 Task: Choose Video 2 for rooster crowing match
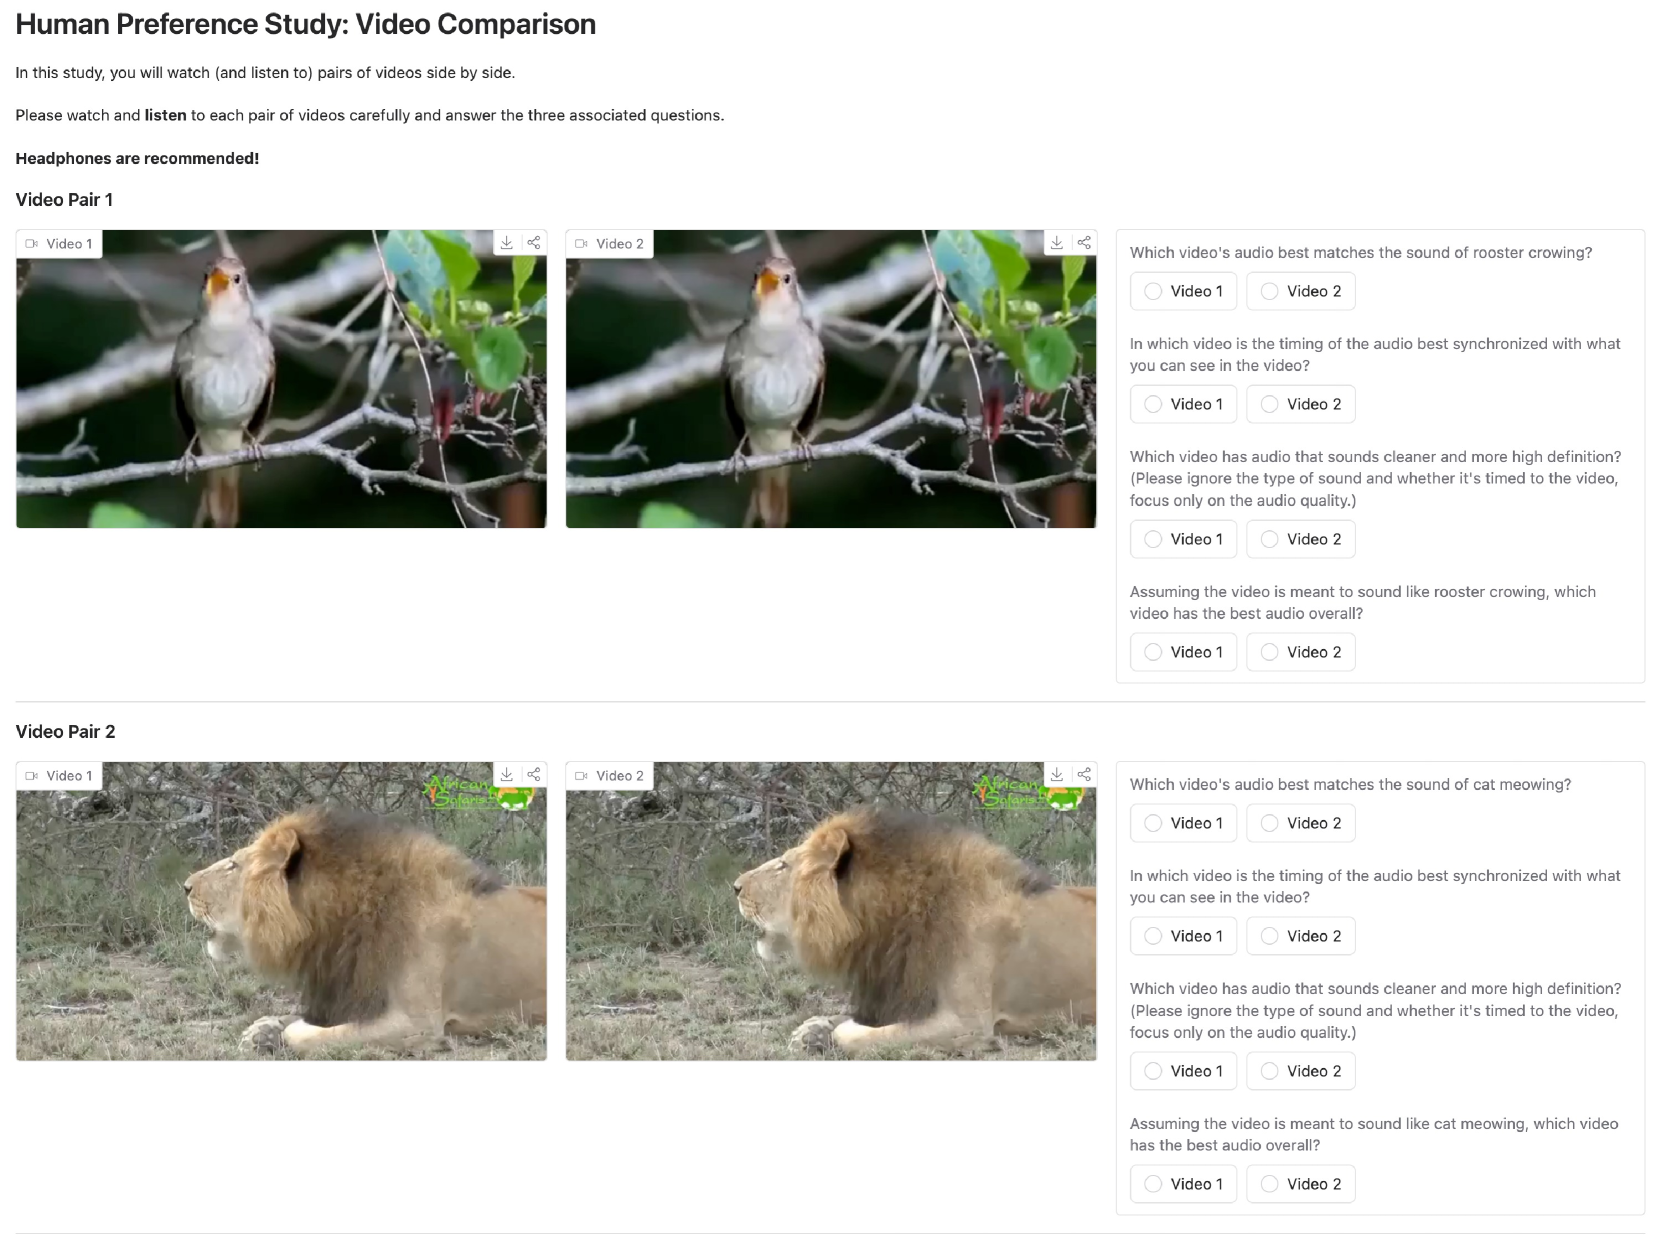[1300, 291]
